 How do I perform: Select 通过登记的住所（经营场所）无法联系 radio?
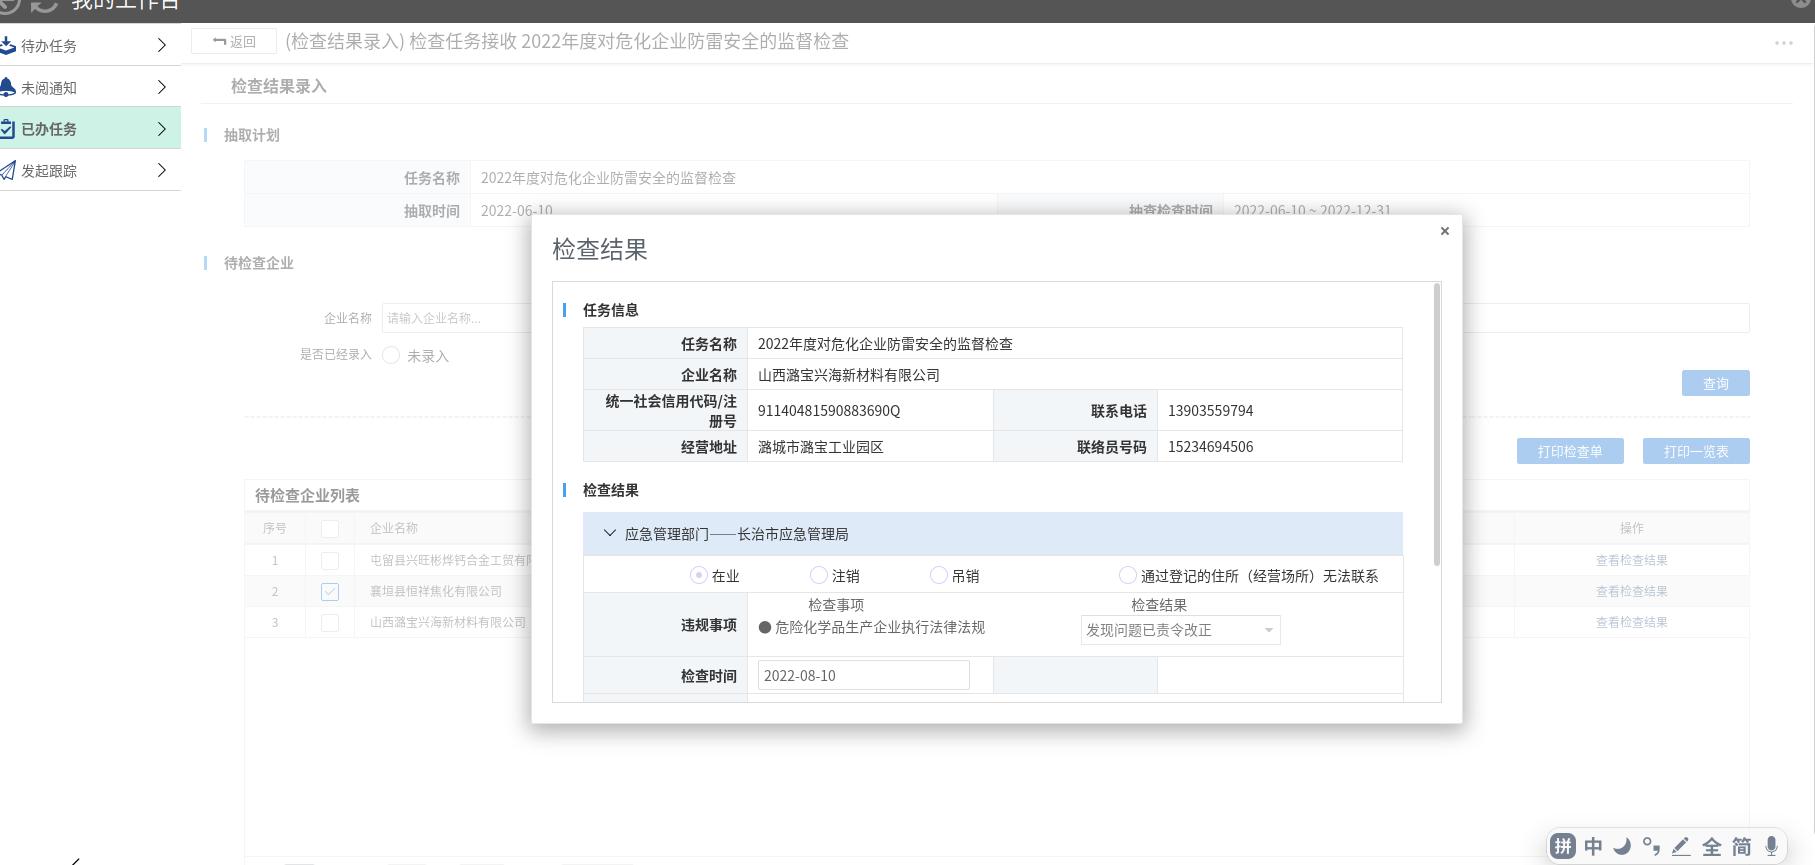(1127, 575)
